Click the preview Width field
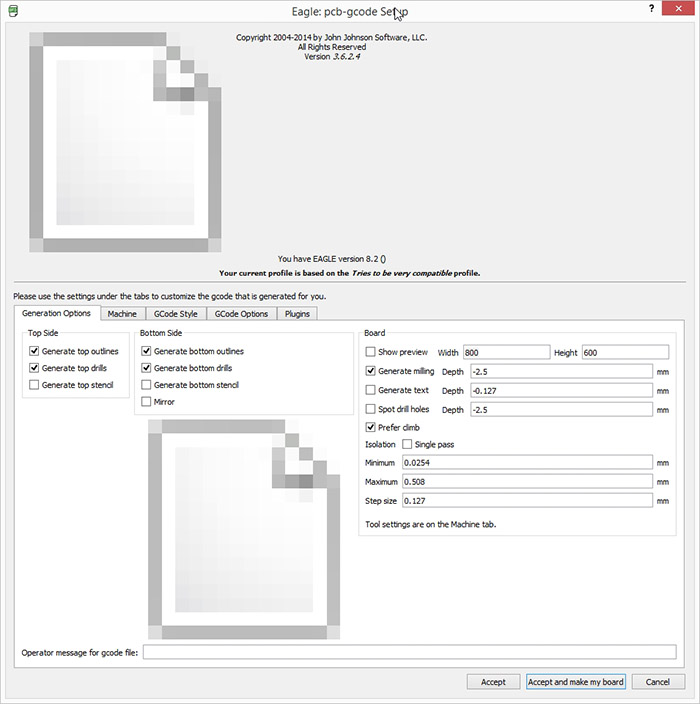Image resolution: width=700 pixels, height=704 pixels. 506,352
